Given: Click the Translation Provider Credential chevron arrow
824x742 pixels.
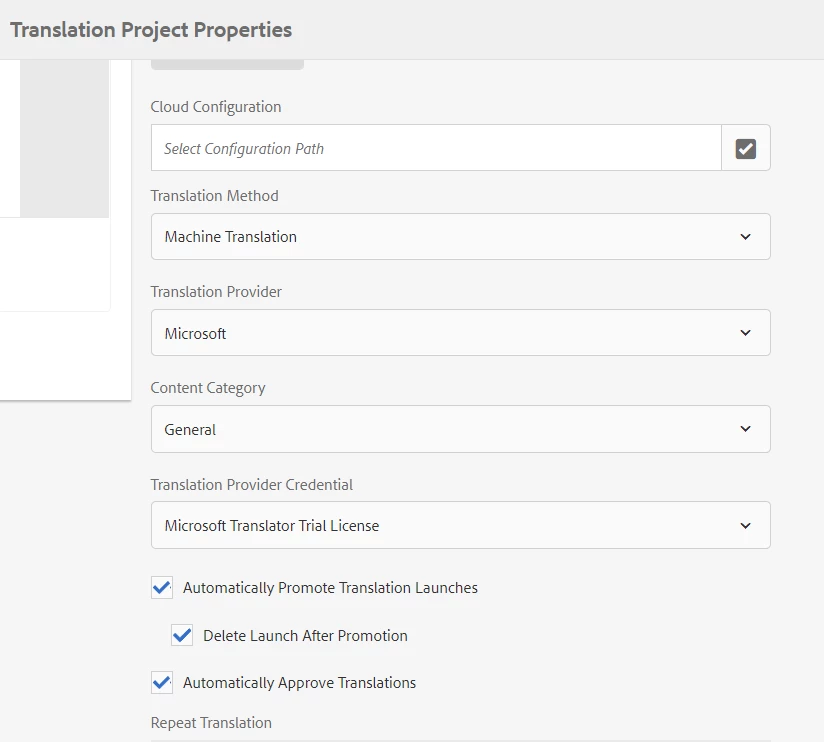Looking at the screenshot, I should pyautogui.click(x=745, y=525).
